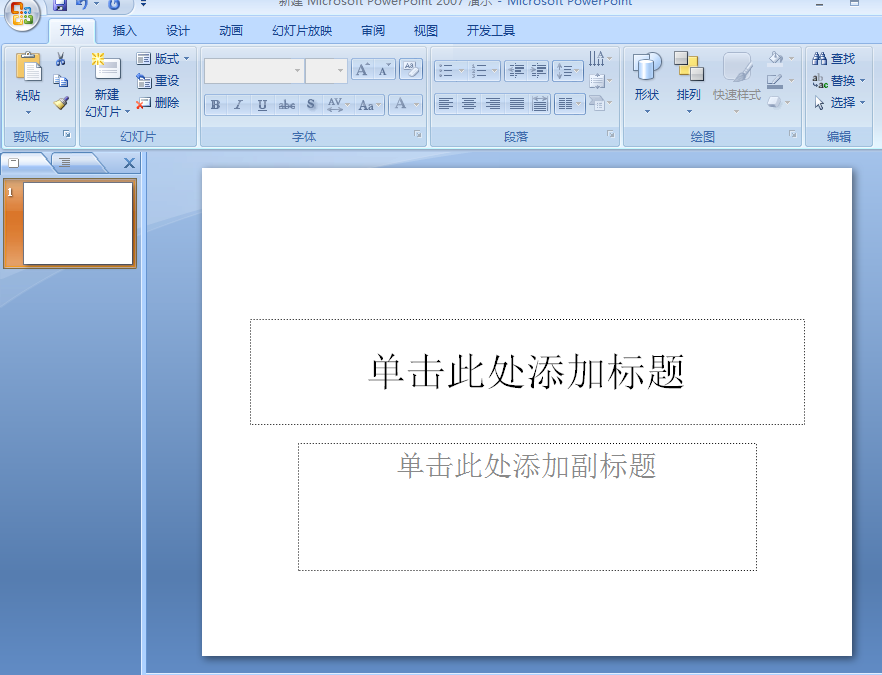Viewport: 882px width, 675px height.
Task: Click the Reset (重设) button
Action: pyautogui.click(x=158, y=81)
